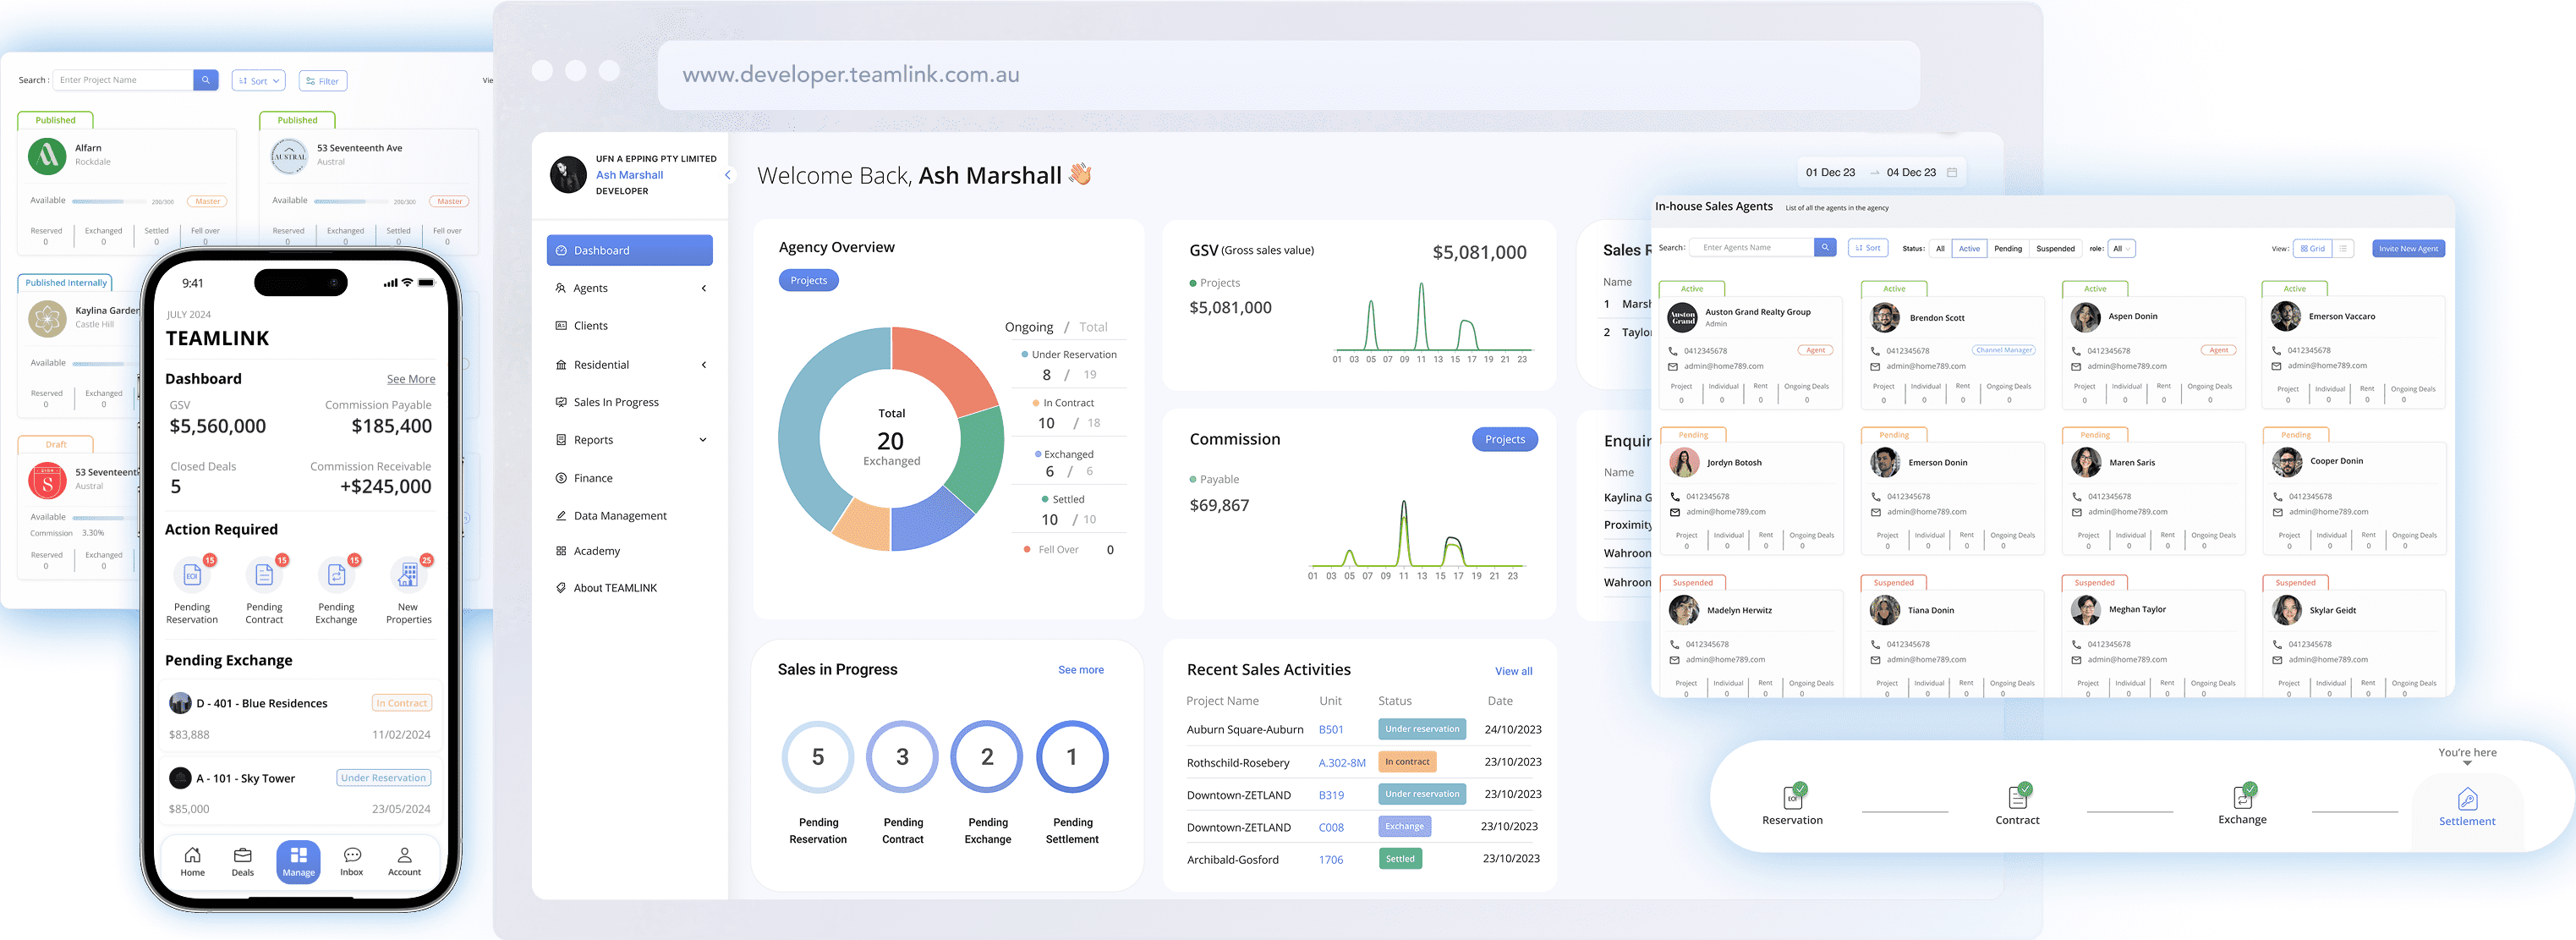Open the Dashboard menu item
Image resolution: width=2576 pixels, height=940 pixels.
(x=629, y=250)
